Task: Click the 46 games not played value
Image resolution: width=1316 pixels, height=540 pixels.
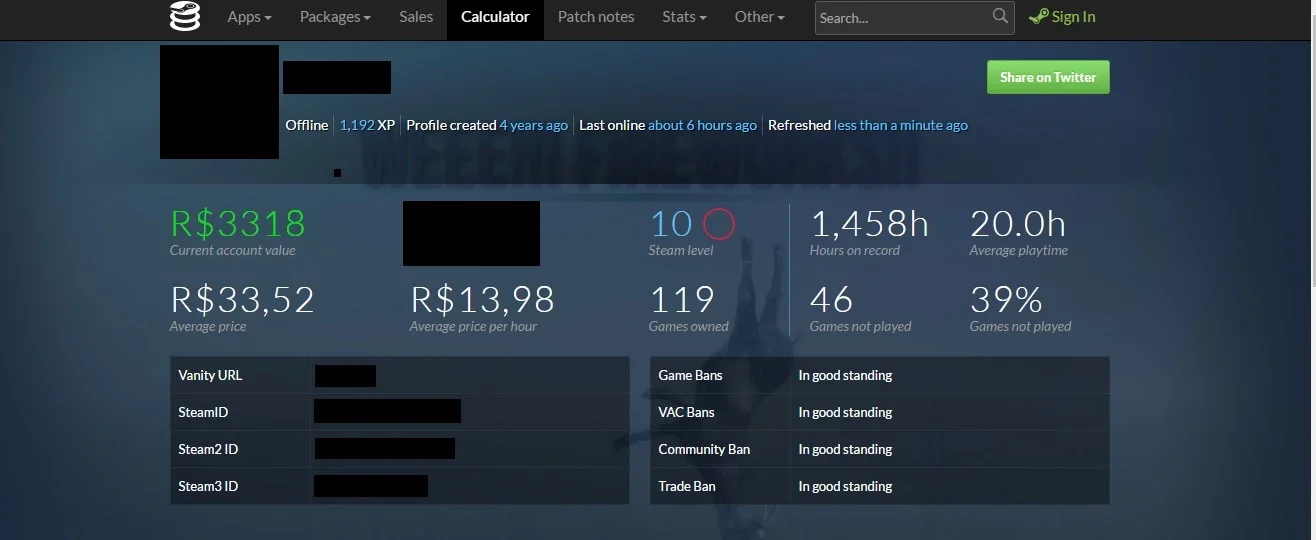Action: [x=831, y=299]
